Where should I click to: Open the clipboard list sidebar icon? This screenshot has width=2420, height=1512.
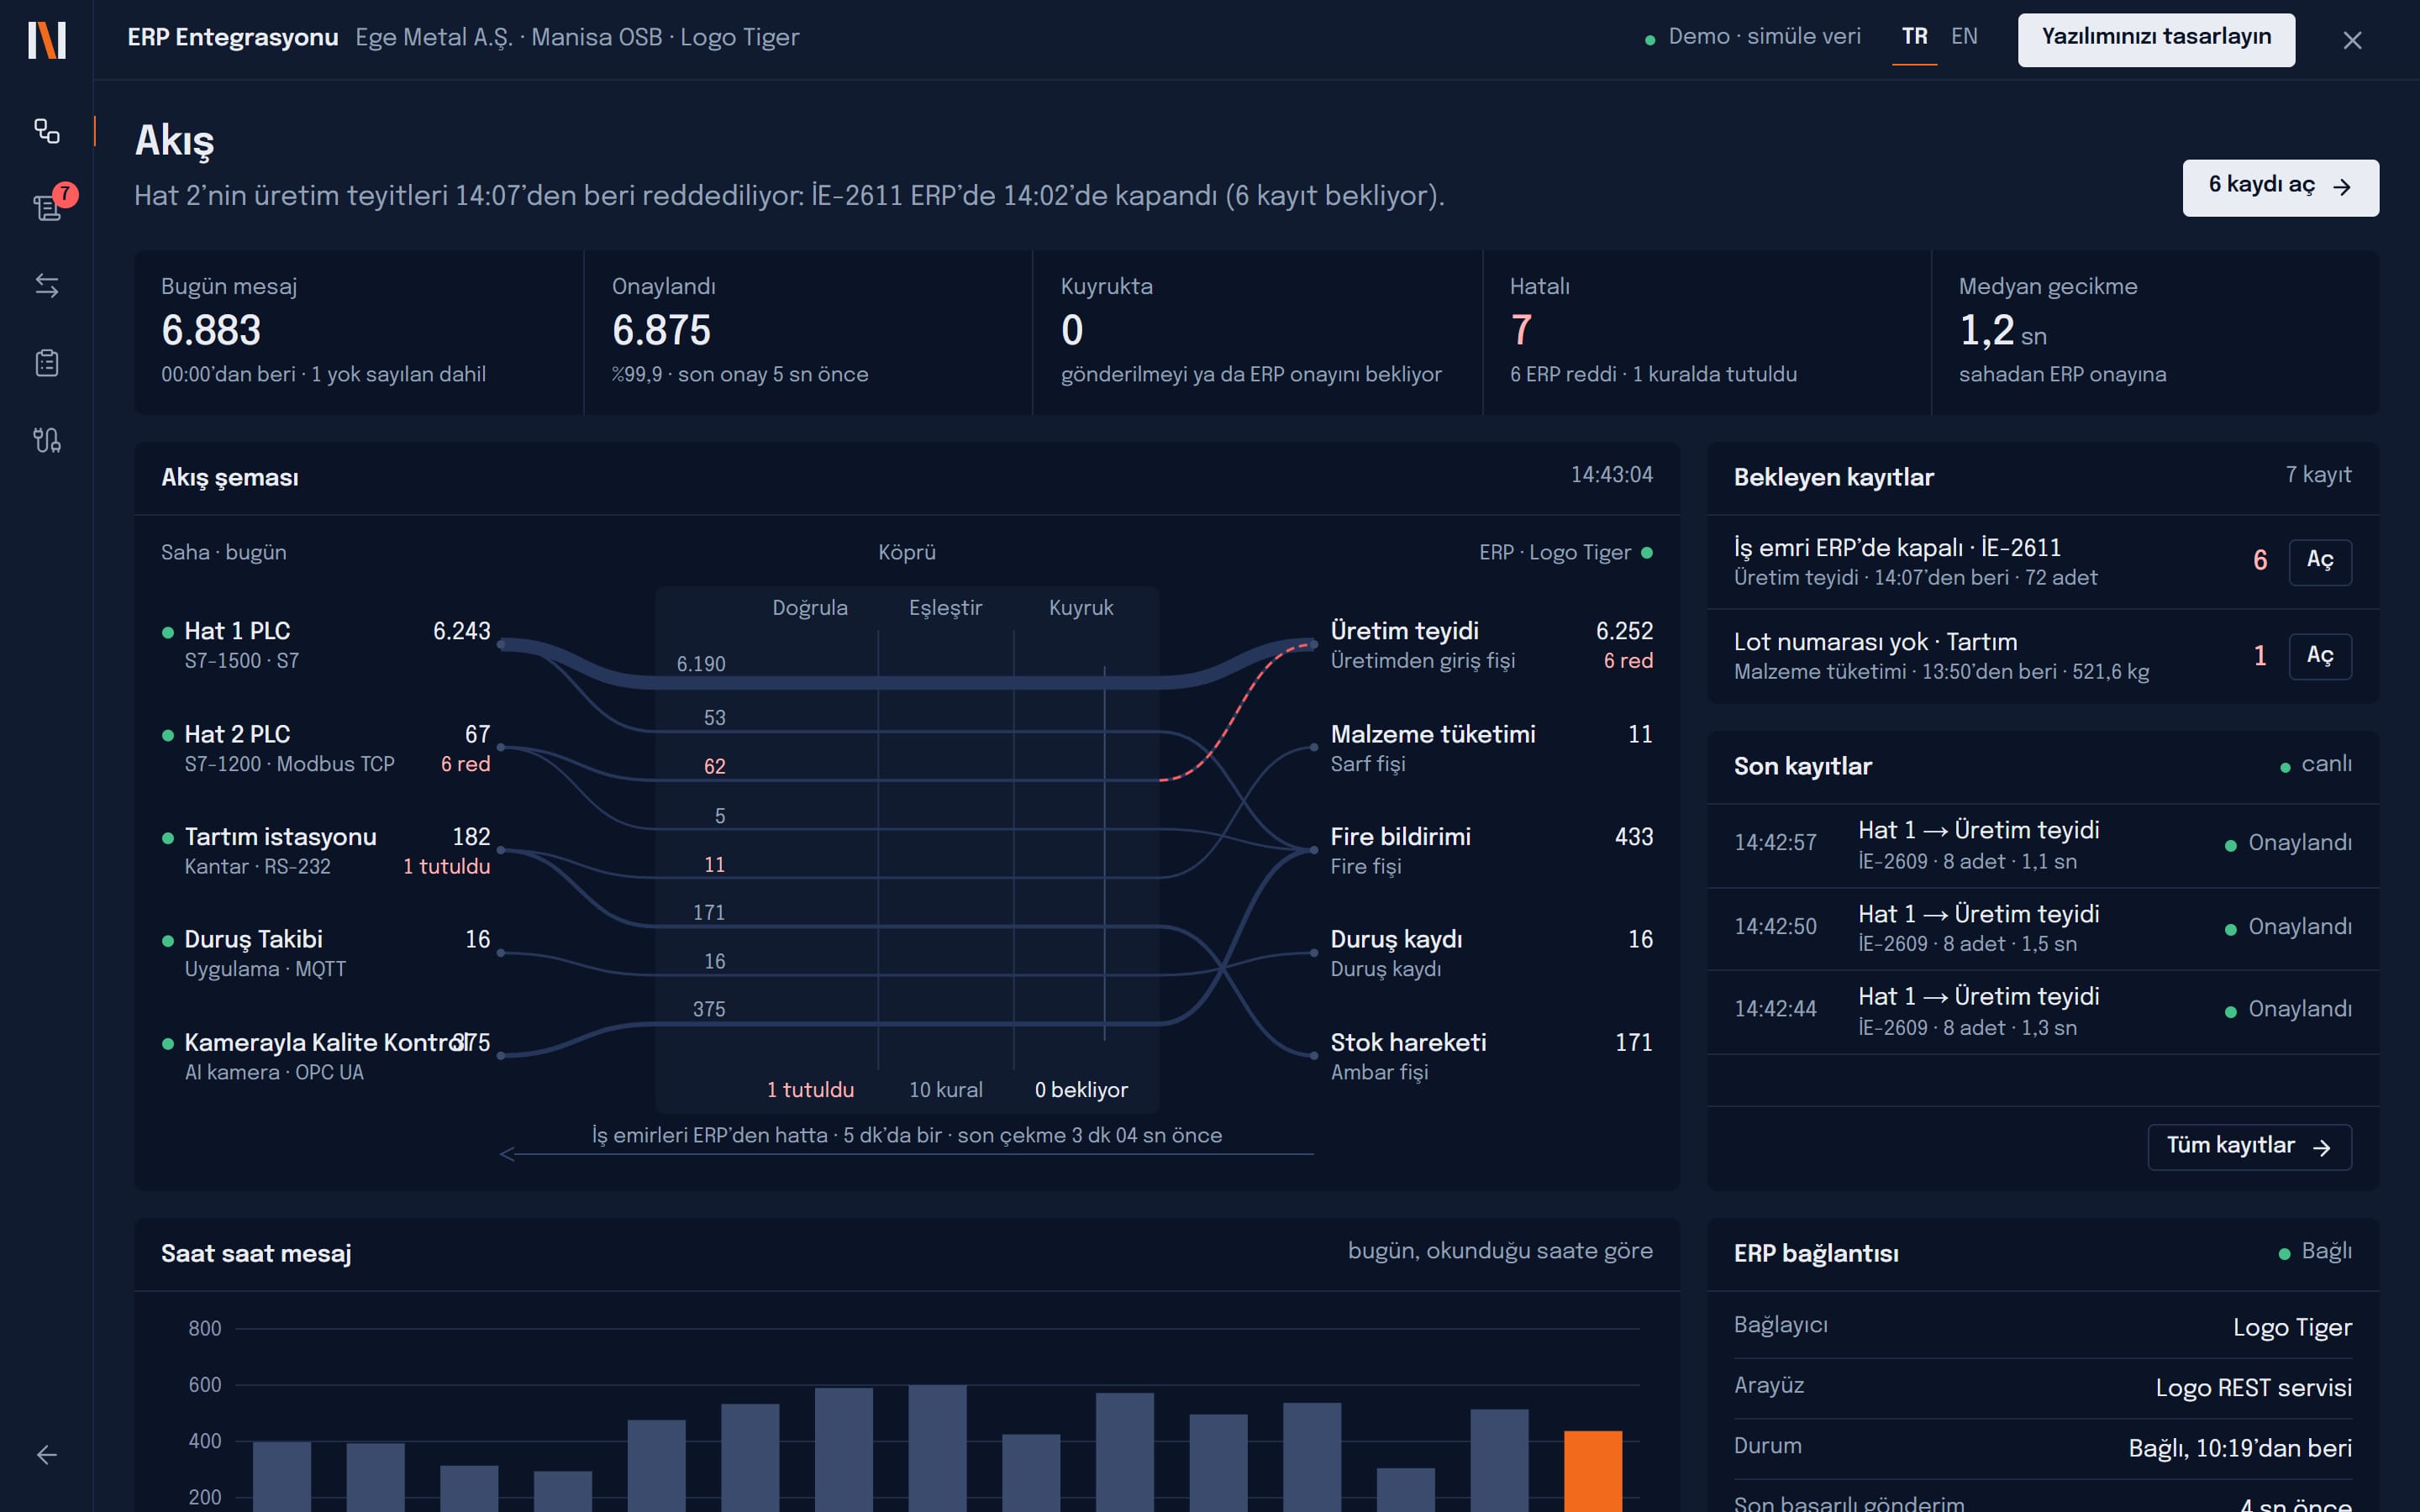[x=47, y=362]
